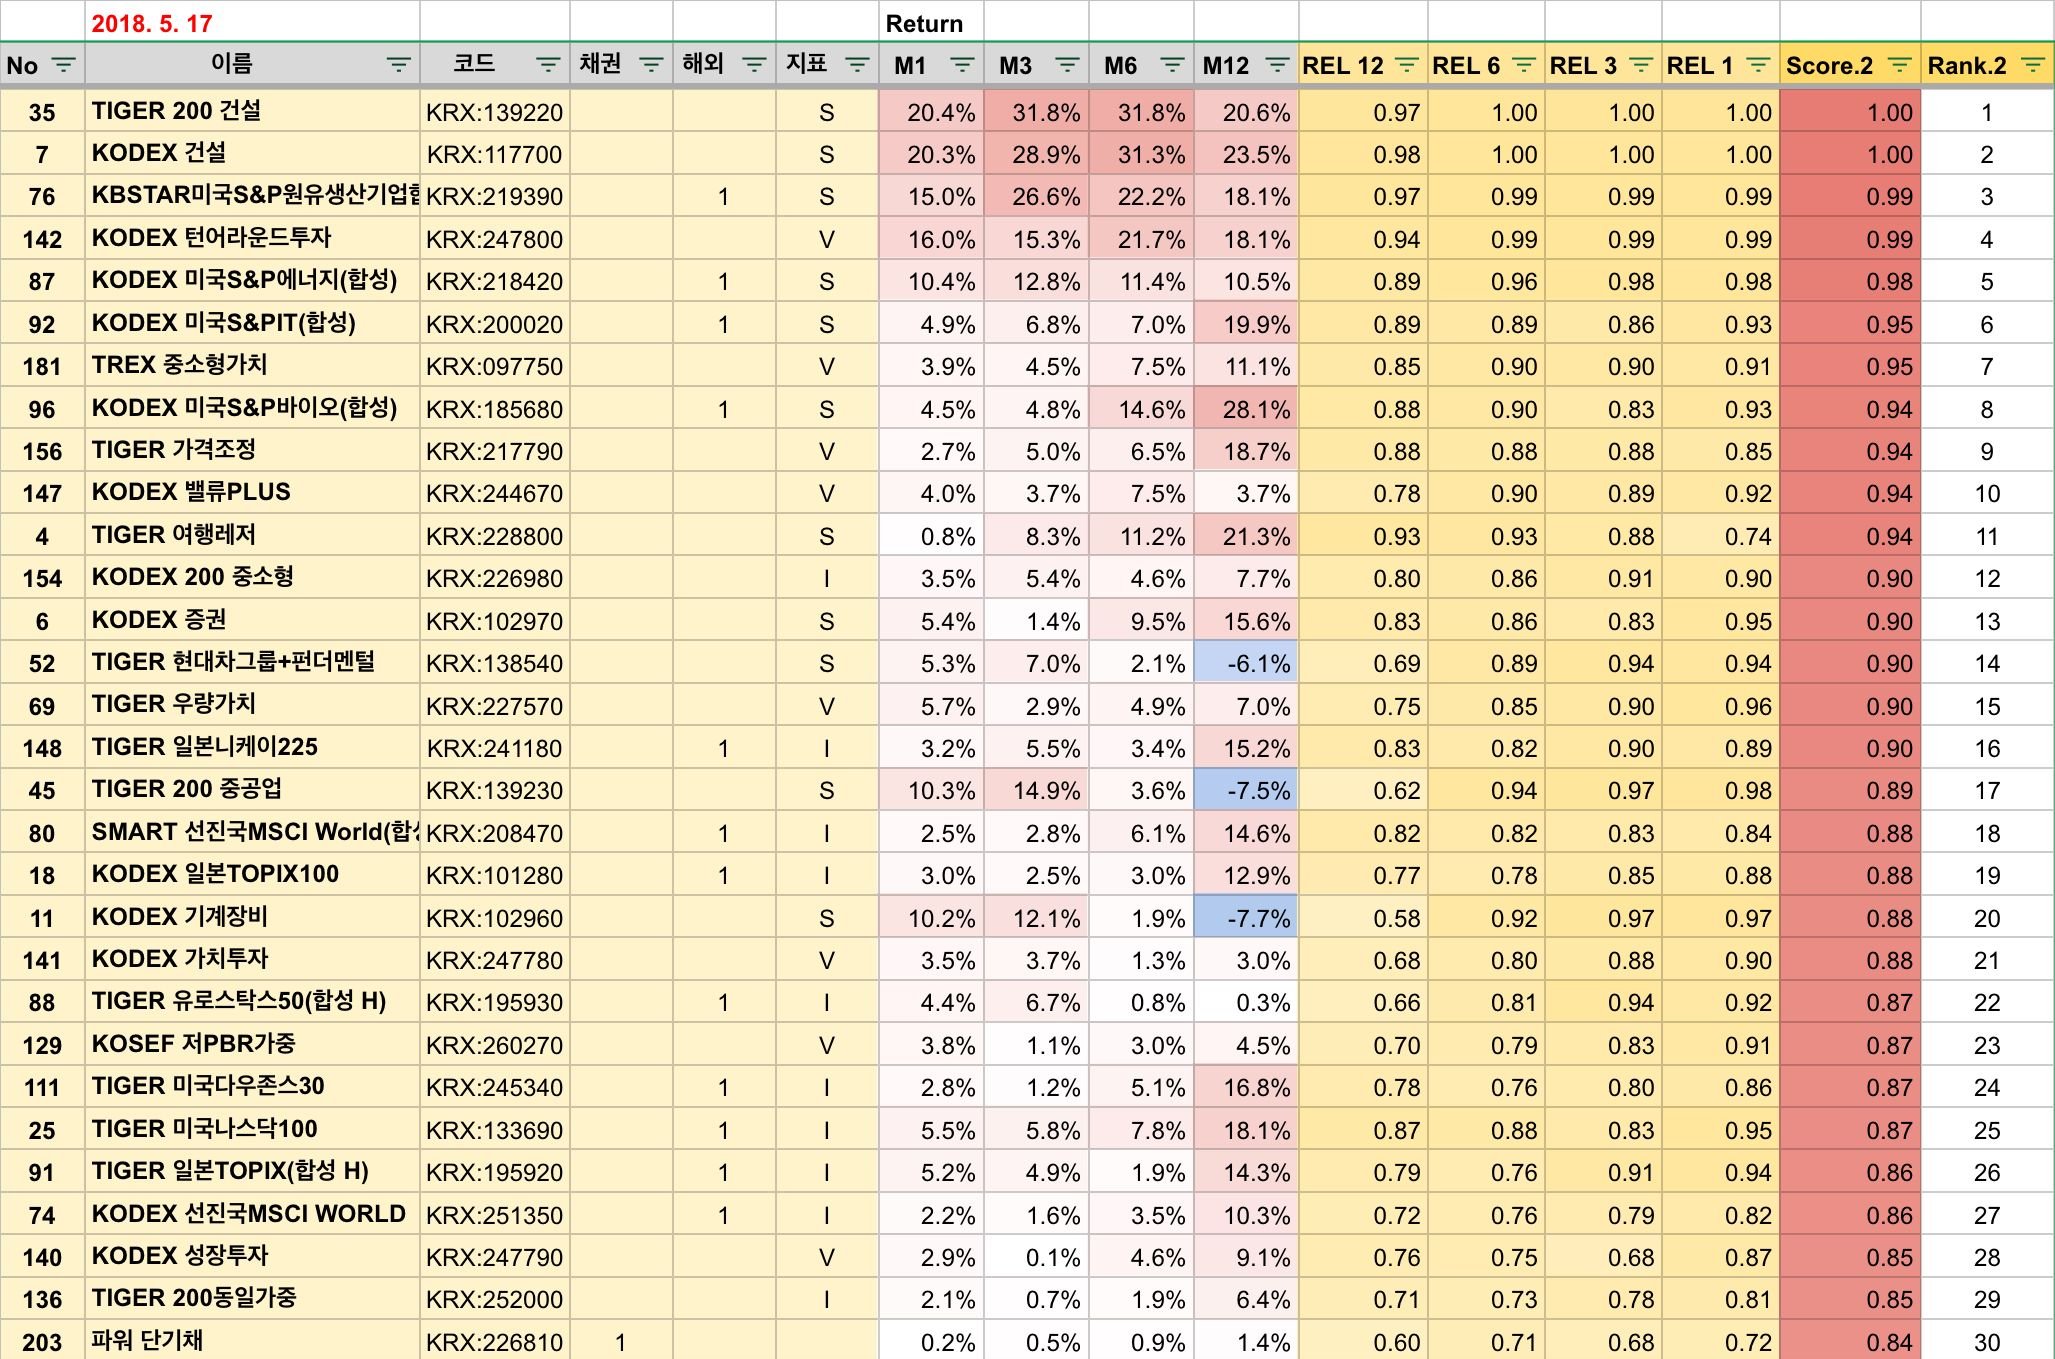Select the TIGER 일본니케이225 cell

252,748
